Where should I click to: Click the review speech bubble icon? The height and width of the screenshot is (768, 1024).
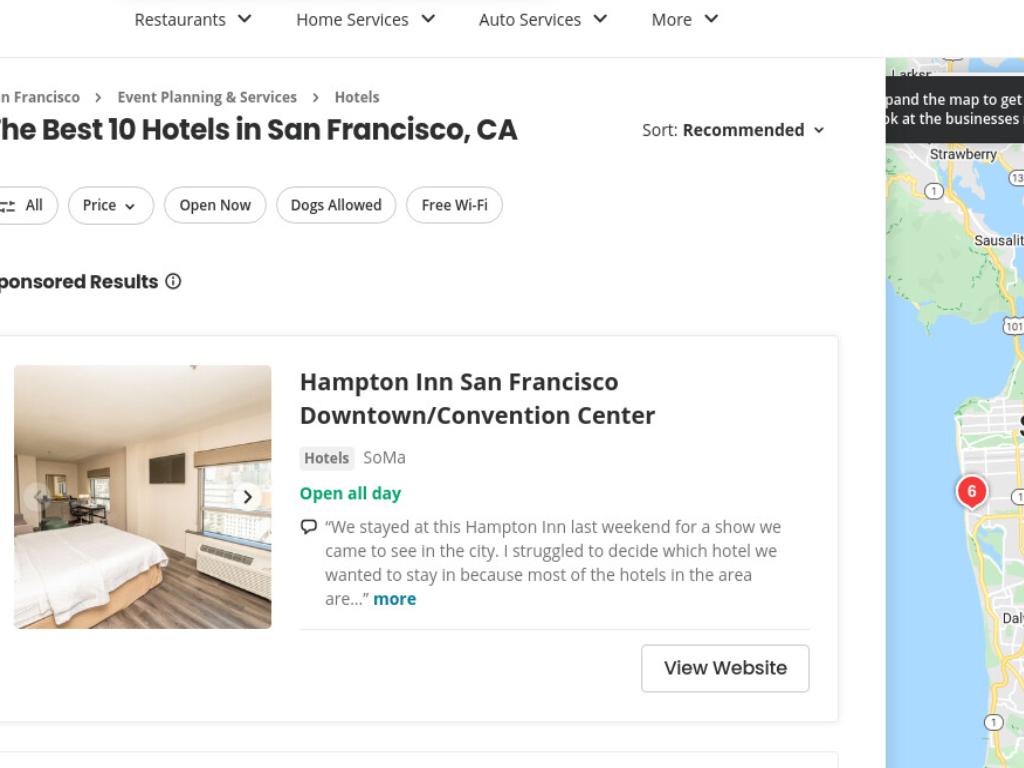pyautogui.click(x=309, y=527)
